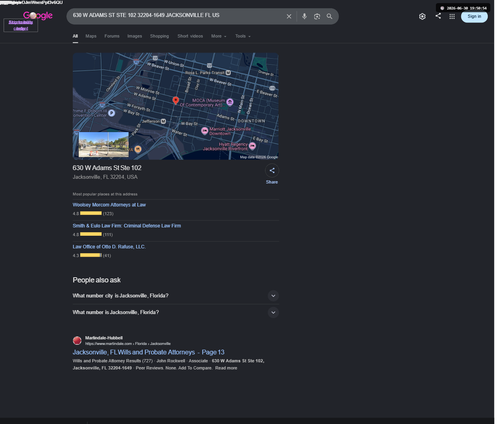Screen dimensions: 500x424
Task: Click the parking marker on the map
Action: pos(112,113)
